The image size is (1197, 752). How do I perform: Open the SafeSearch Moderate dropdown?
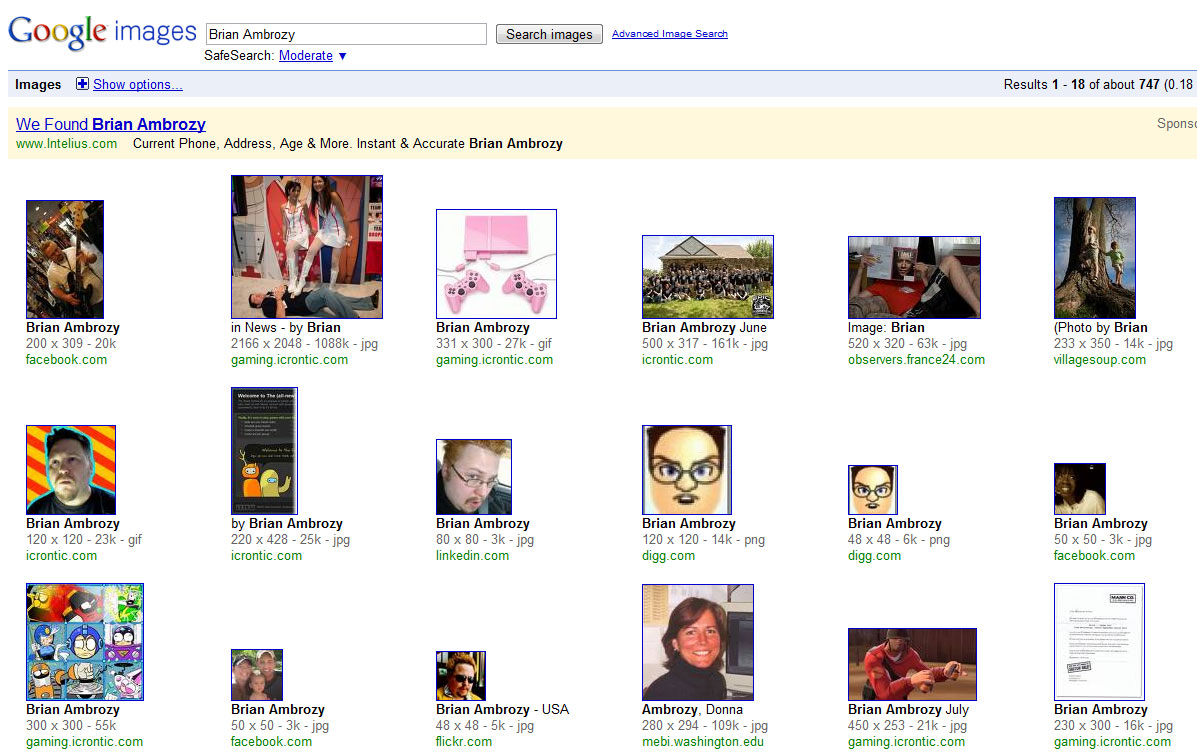point(312,56)
